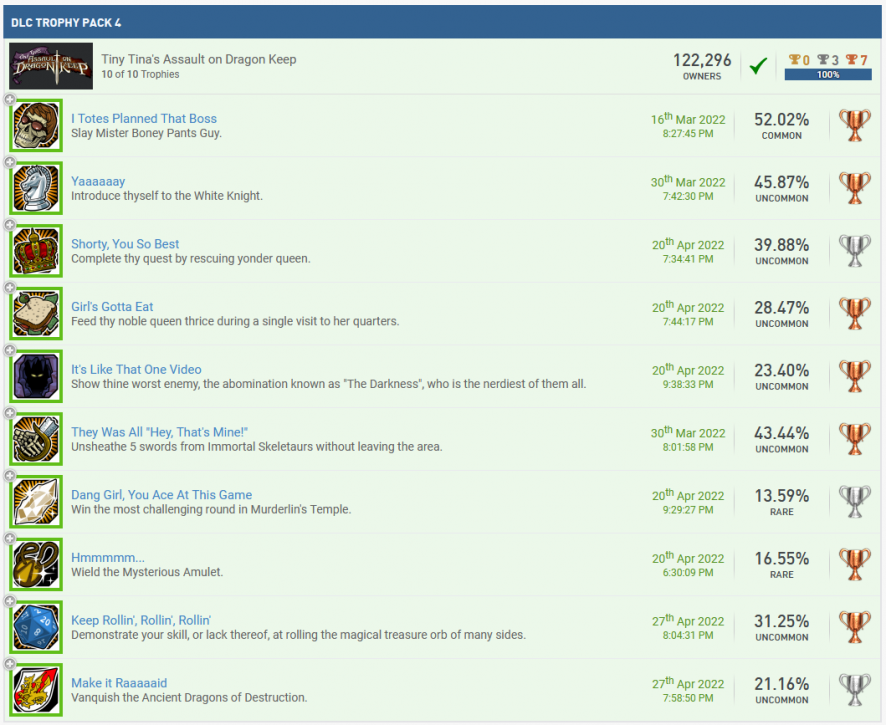Click the 100% completion progress bar

tap(828, 75)
